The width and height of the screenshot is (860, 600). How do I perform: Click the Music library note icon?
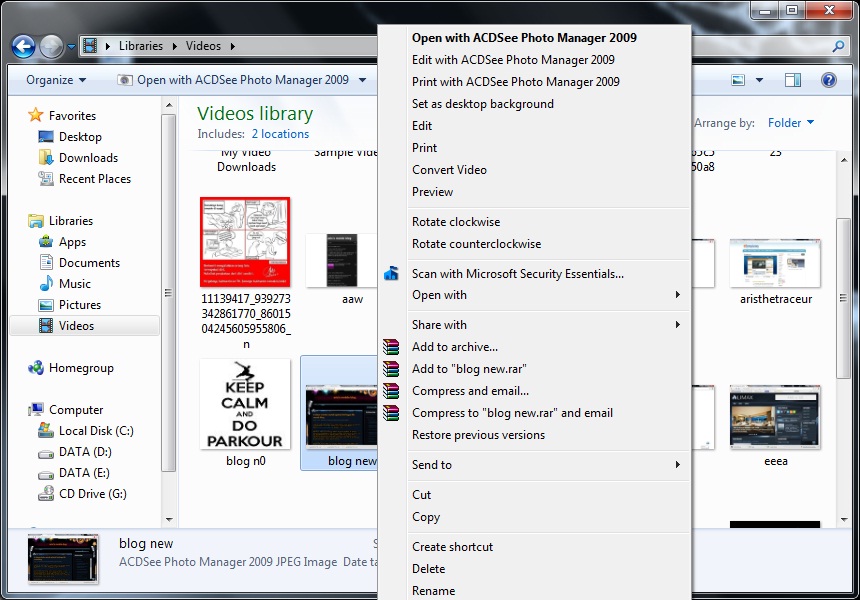coord(46,284)
